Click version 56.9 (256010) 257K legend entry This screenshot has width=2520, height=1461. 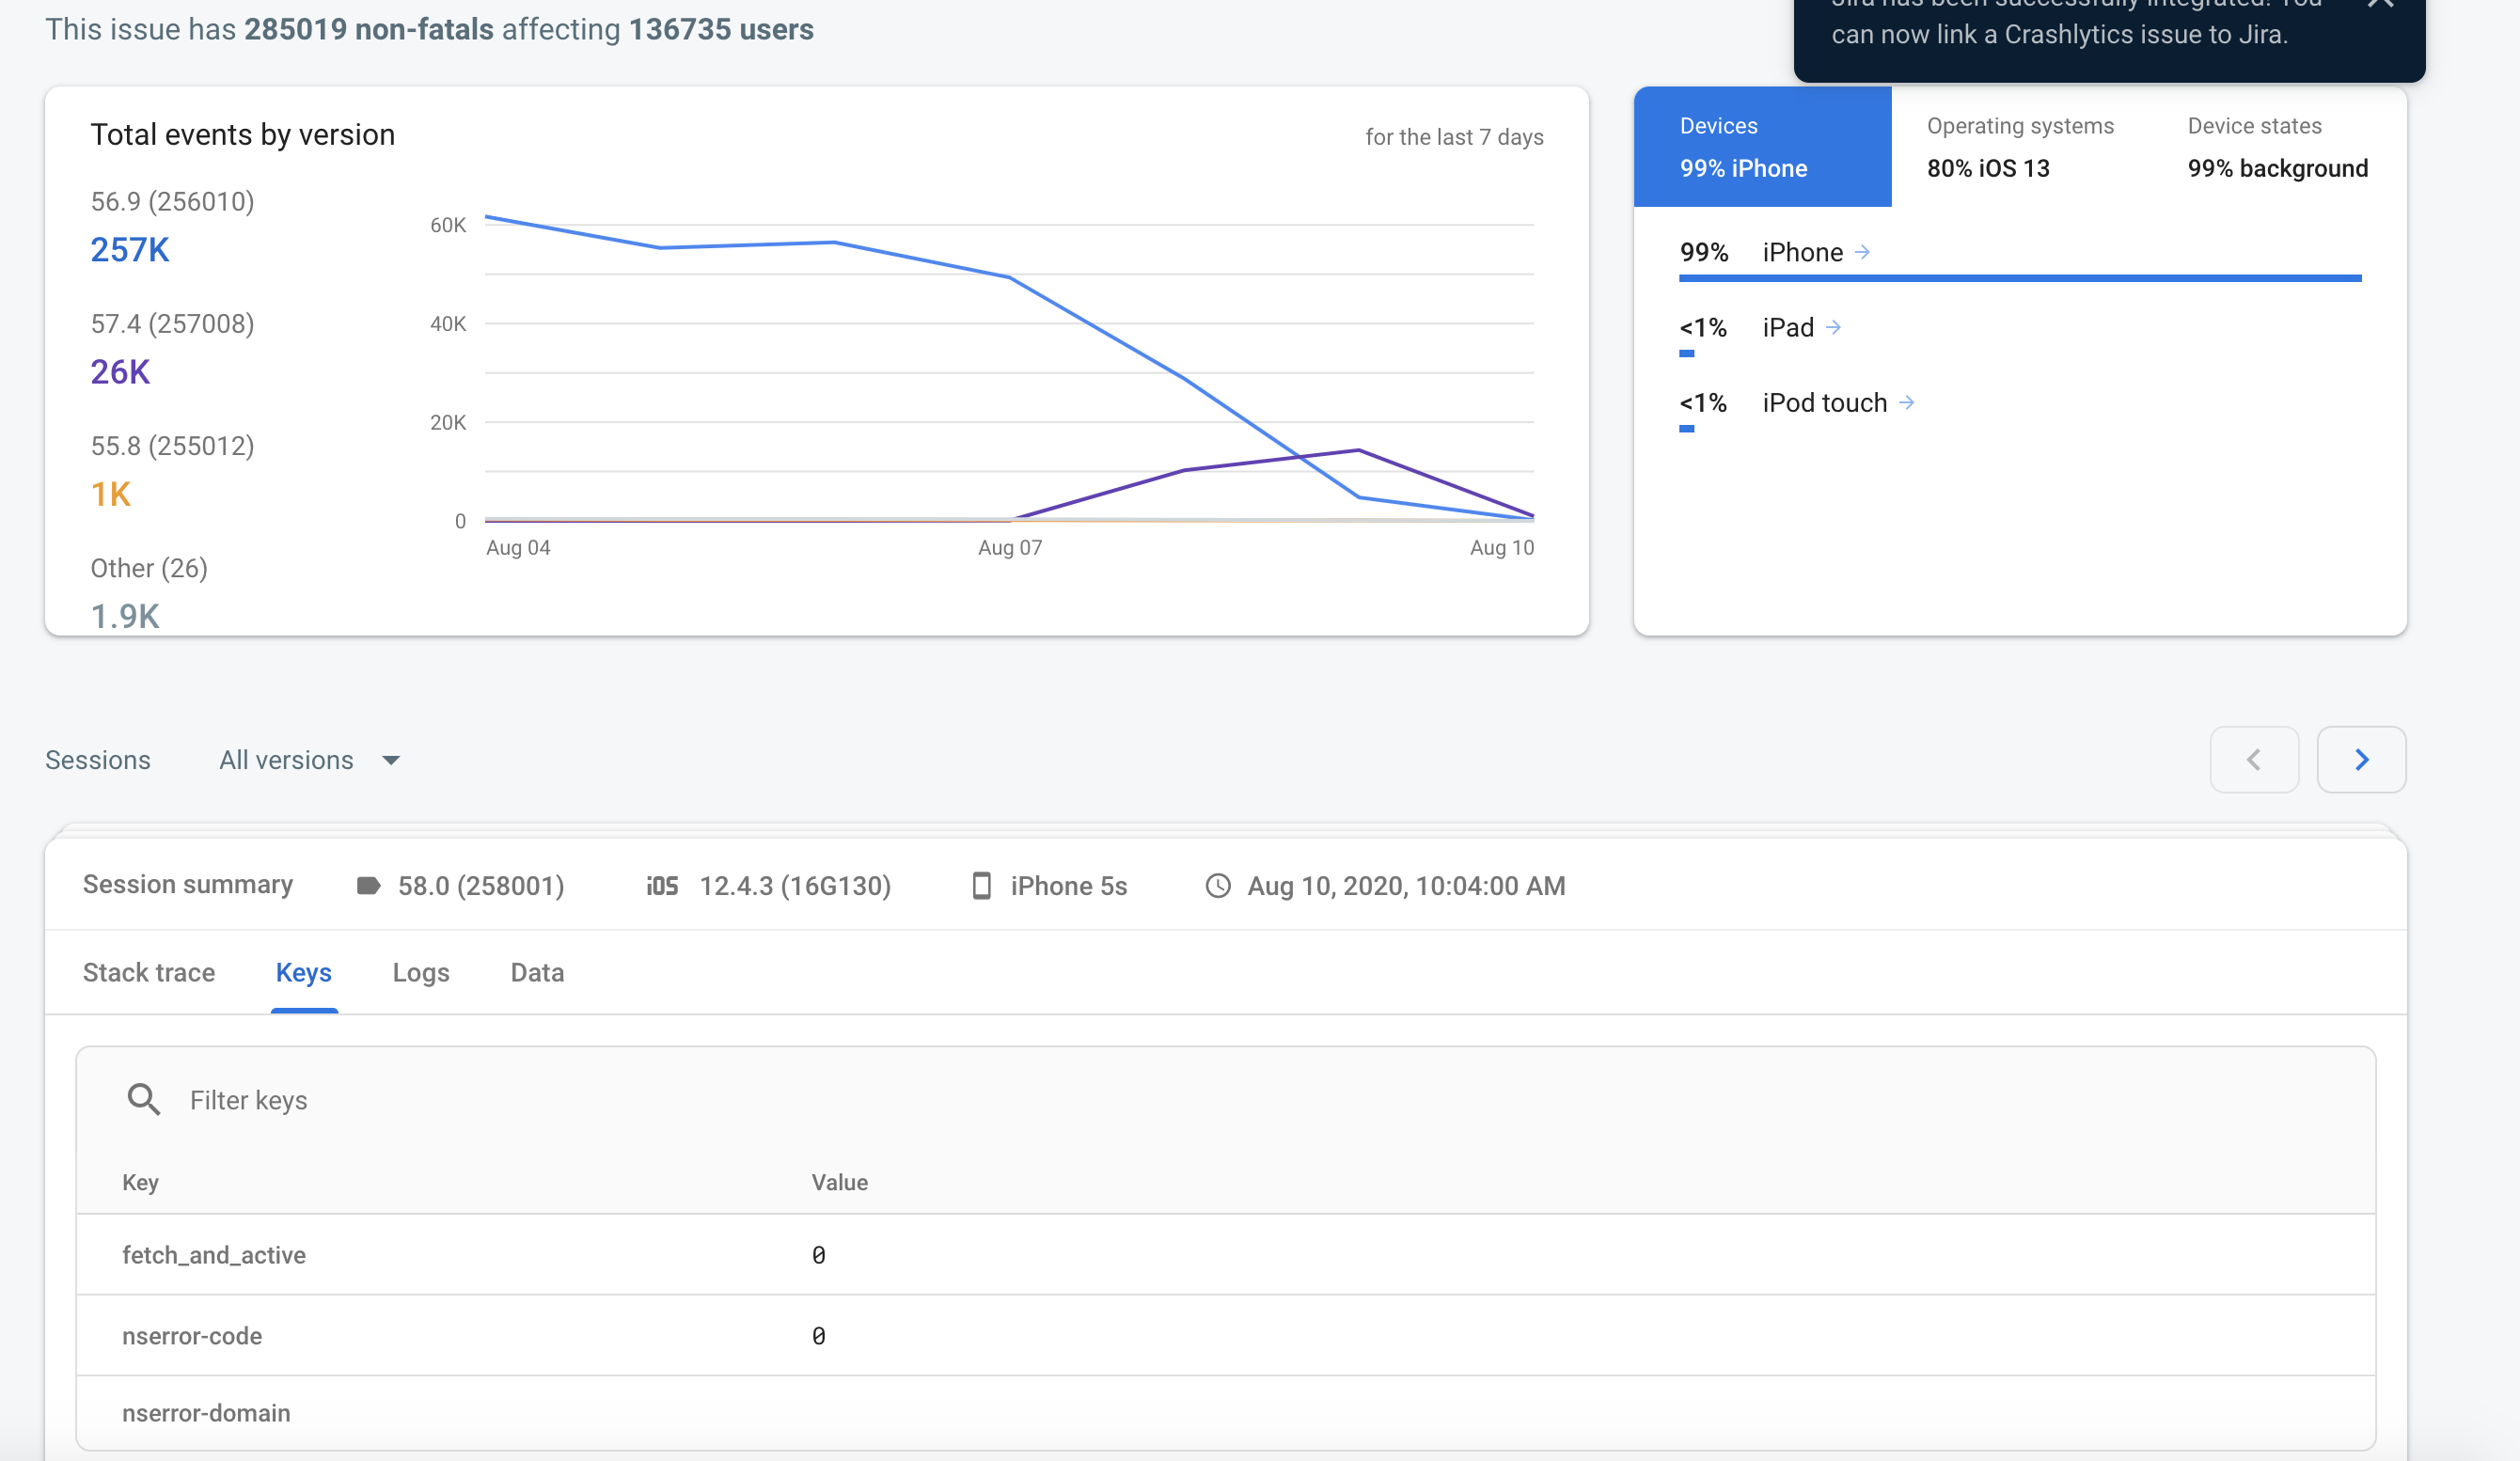171,227
